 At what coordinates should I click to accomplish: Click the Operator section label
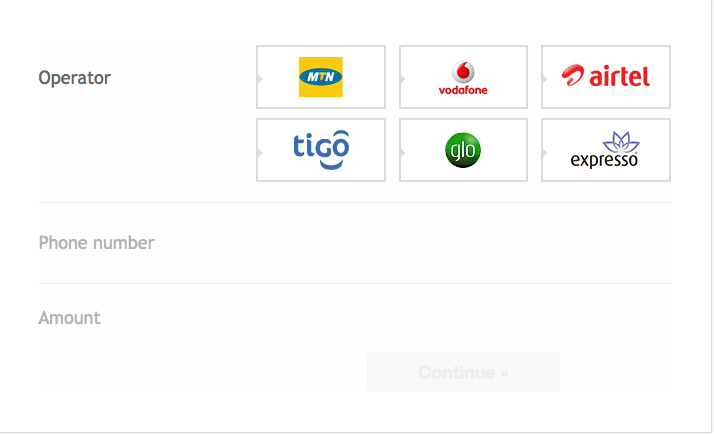(74, 78)
